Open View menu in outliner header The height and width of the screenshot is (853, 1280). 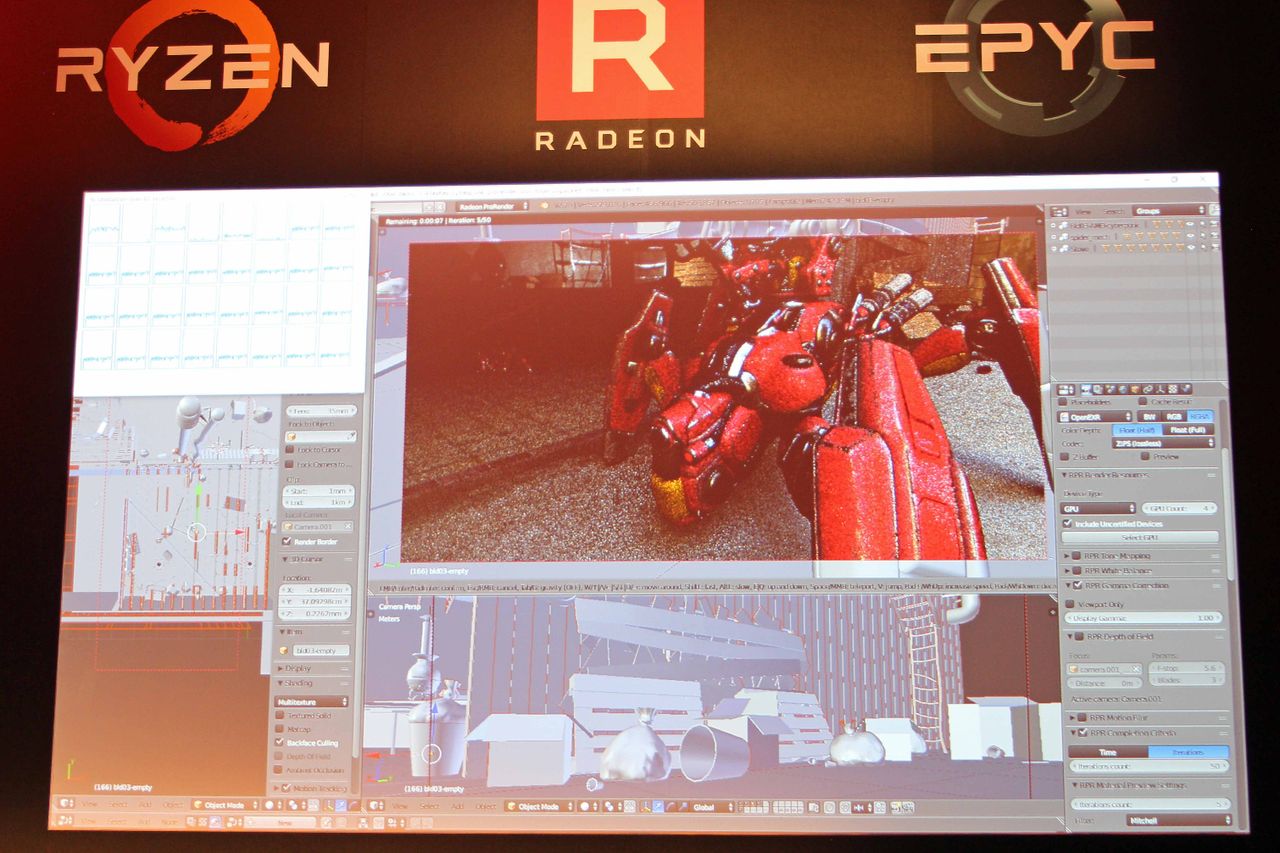pos(1083,212)
